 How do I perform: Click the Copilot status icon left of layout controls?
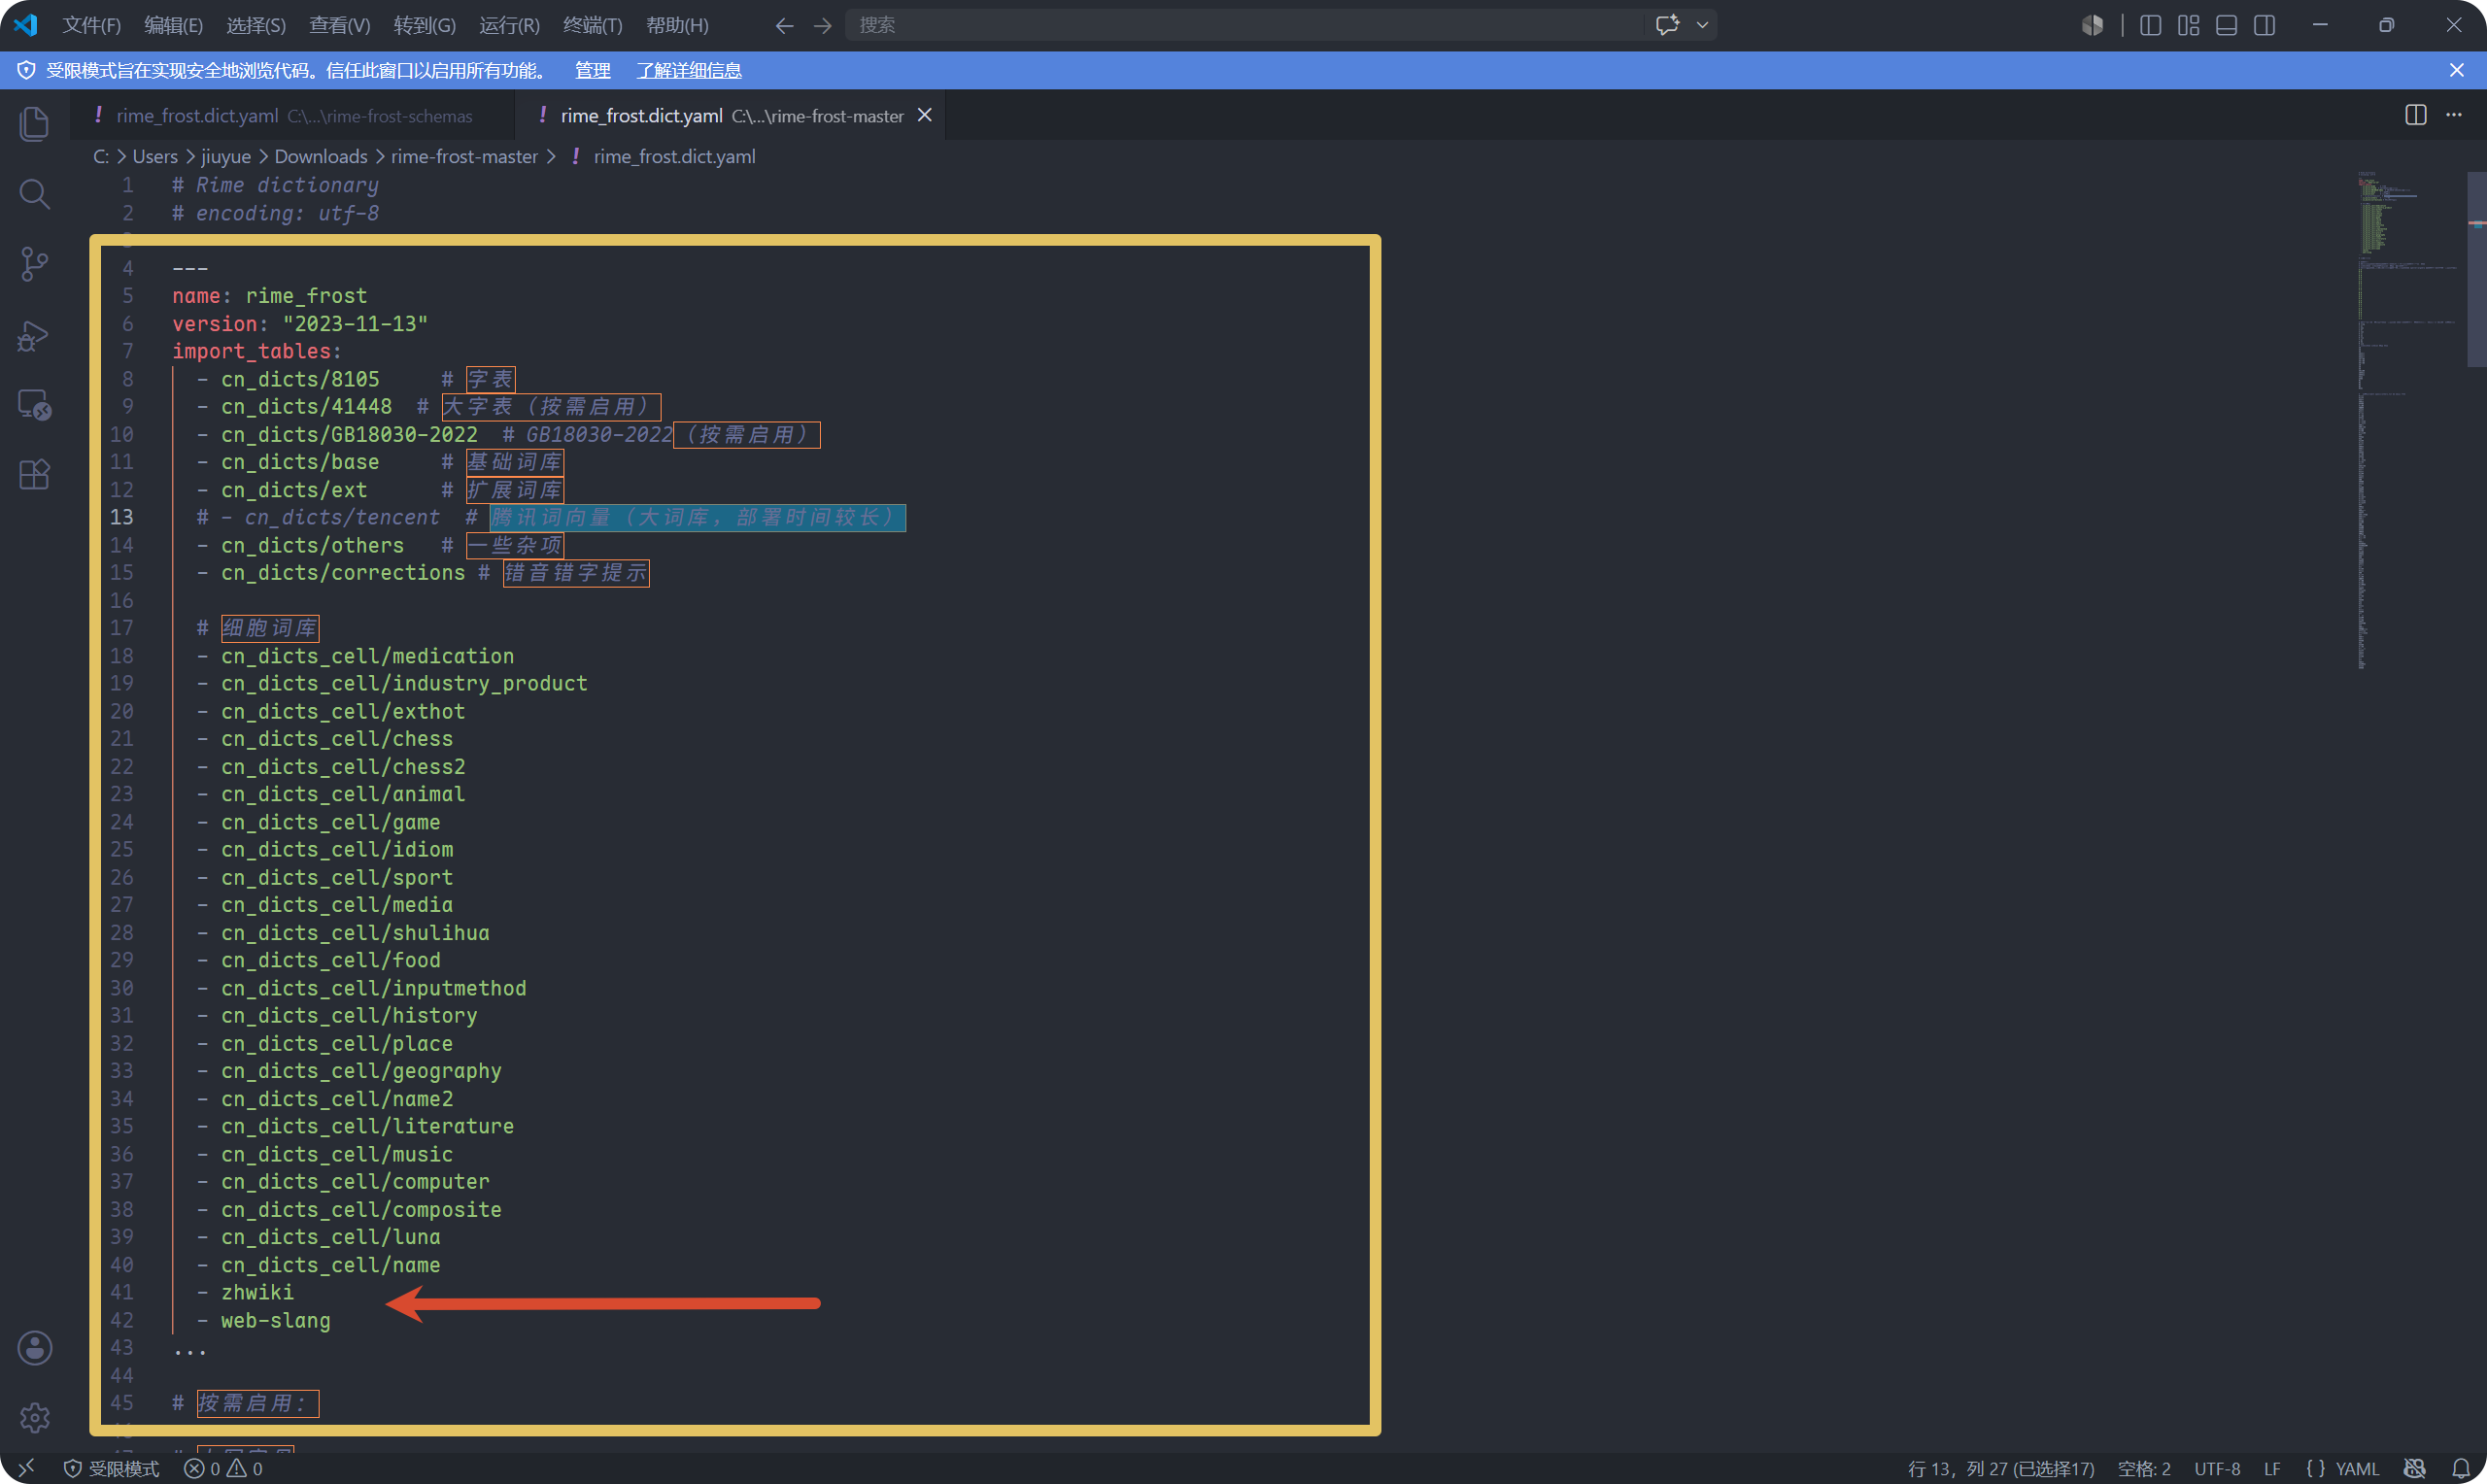[x=2092, y=25]
